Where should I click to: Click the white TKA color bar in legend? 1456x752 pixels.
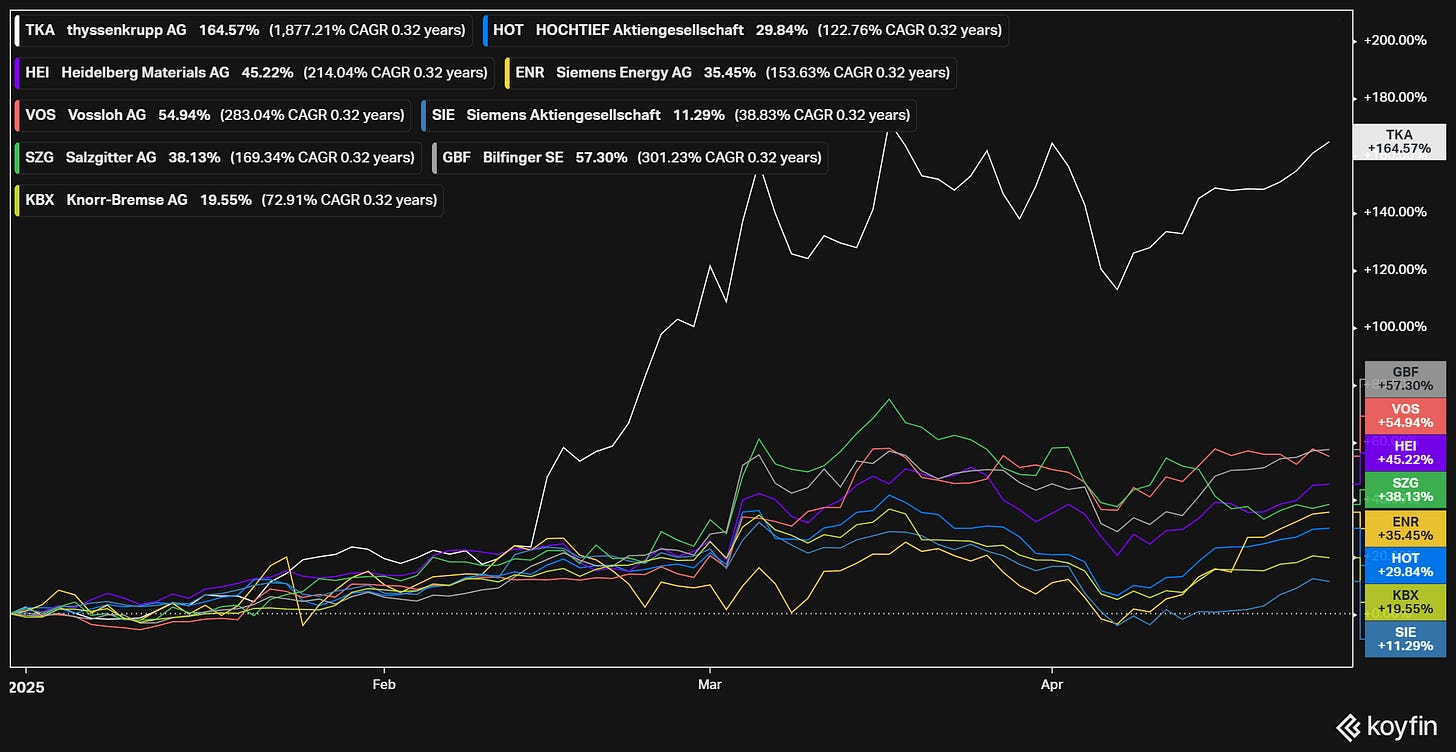click(x=19, y=30)
